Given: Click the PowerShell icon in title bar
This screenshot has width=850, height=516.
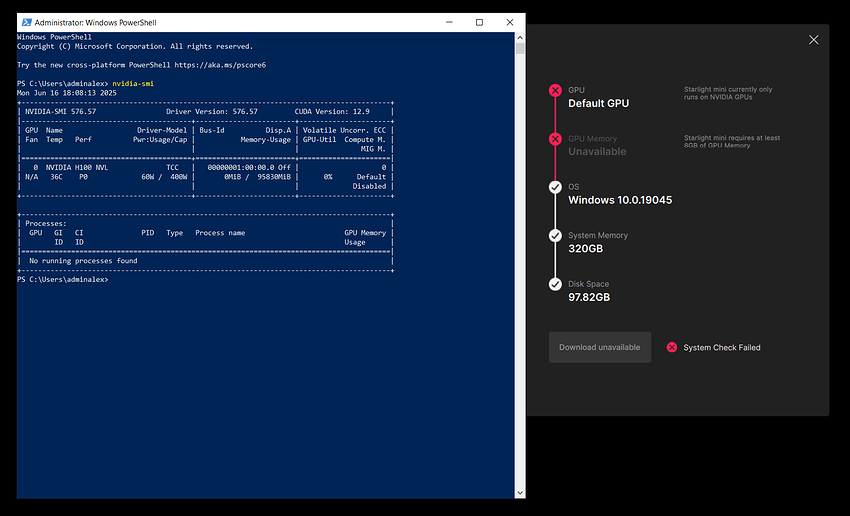Looking at the screenshot, I should coord(27,22).
